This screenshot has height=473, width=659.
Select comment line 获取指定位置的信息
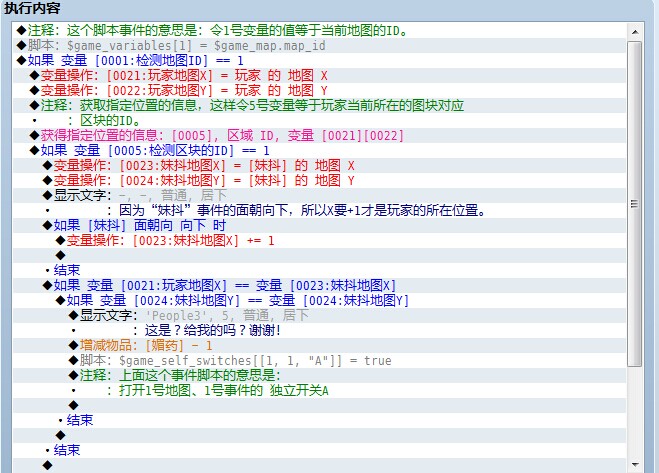point(319,106)
